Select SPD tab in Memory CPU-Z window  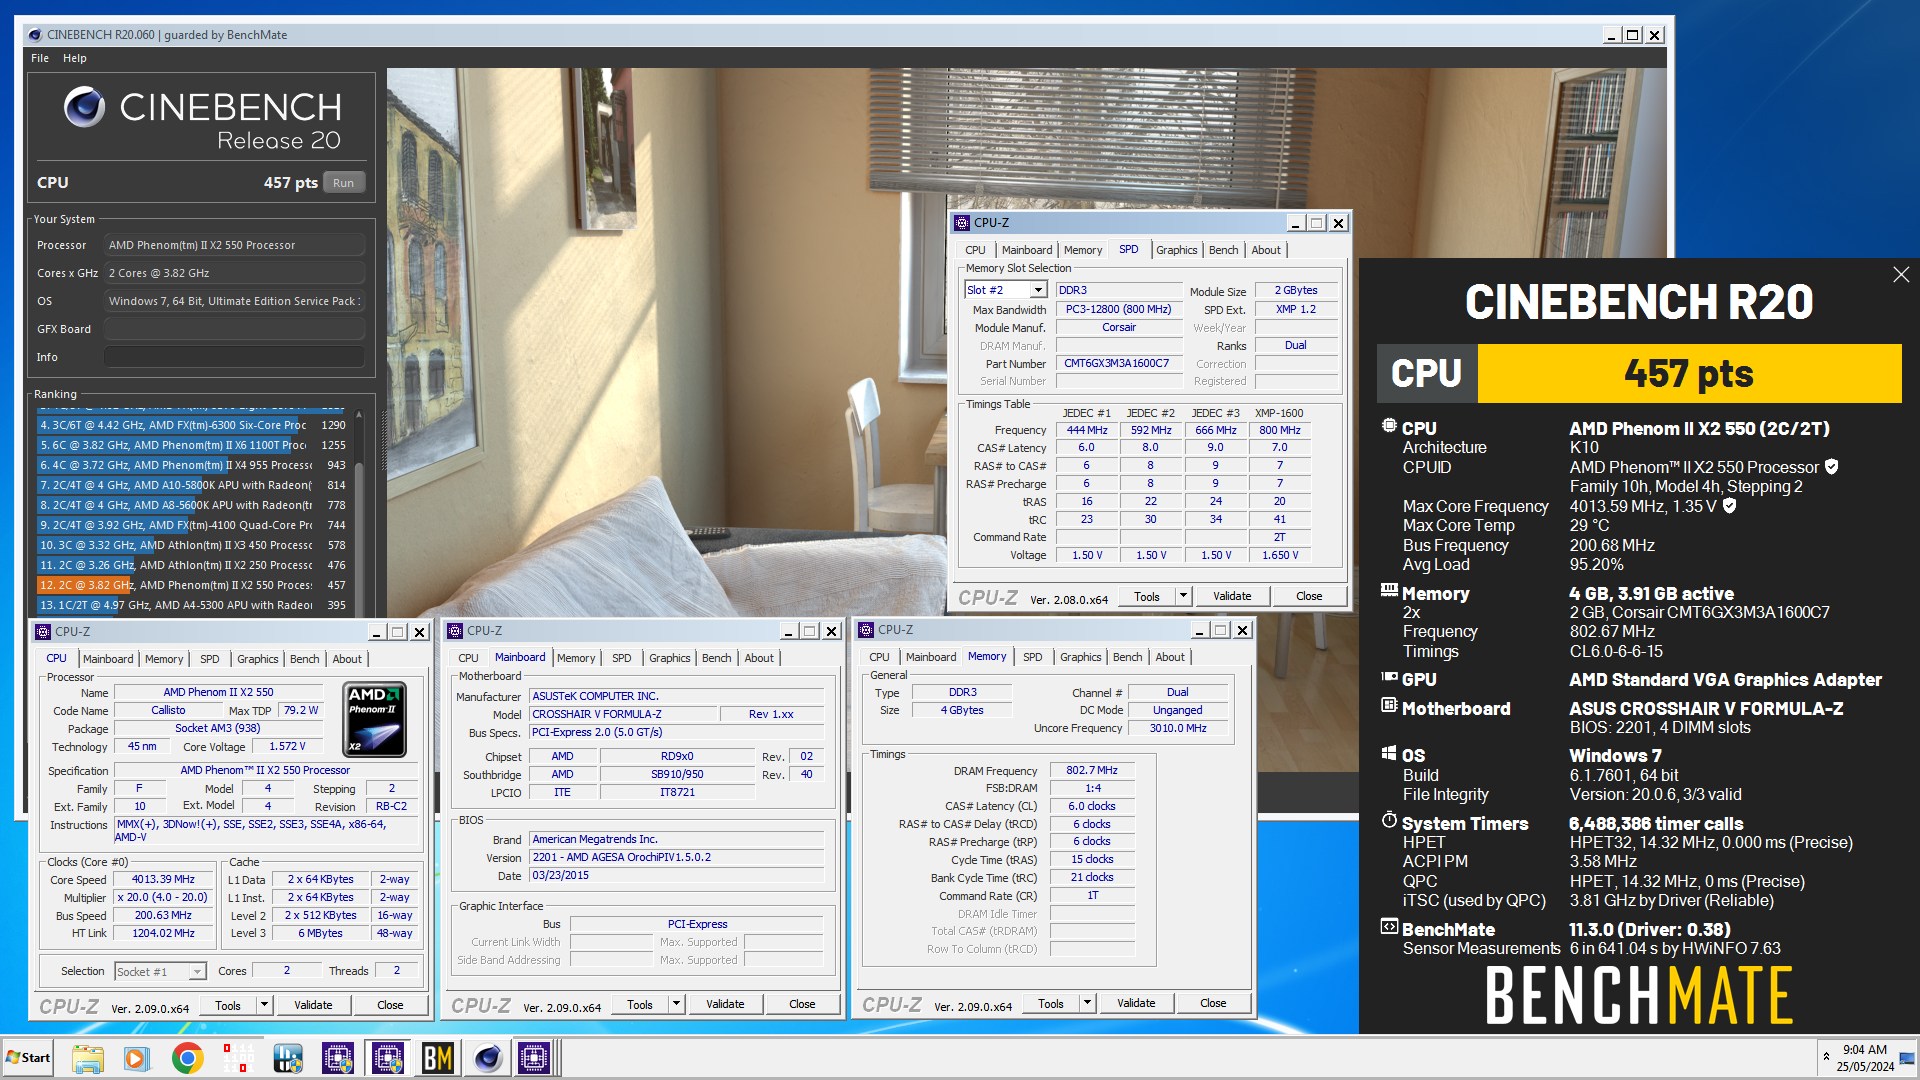tap(1032, 657)
